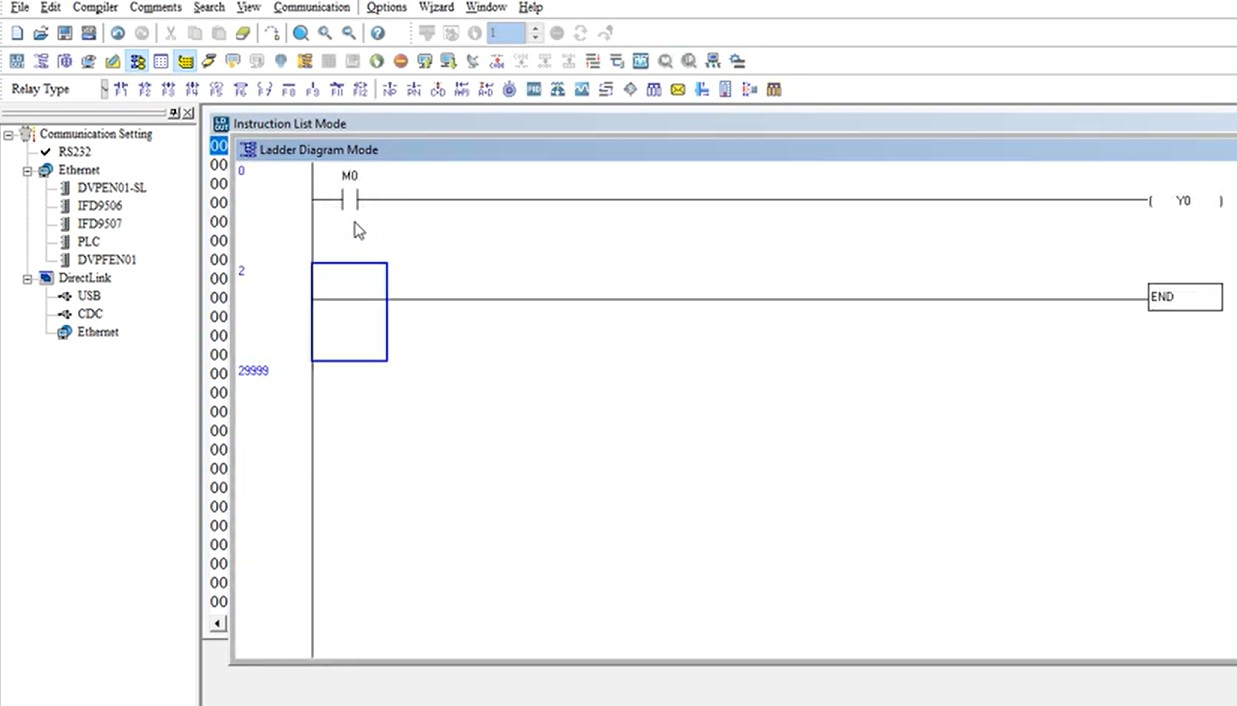The width and height of the screenshot is (1237, 706).
Task: Click the blue PID icon in the relay toolbar
Action: 533,89
